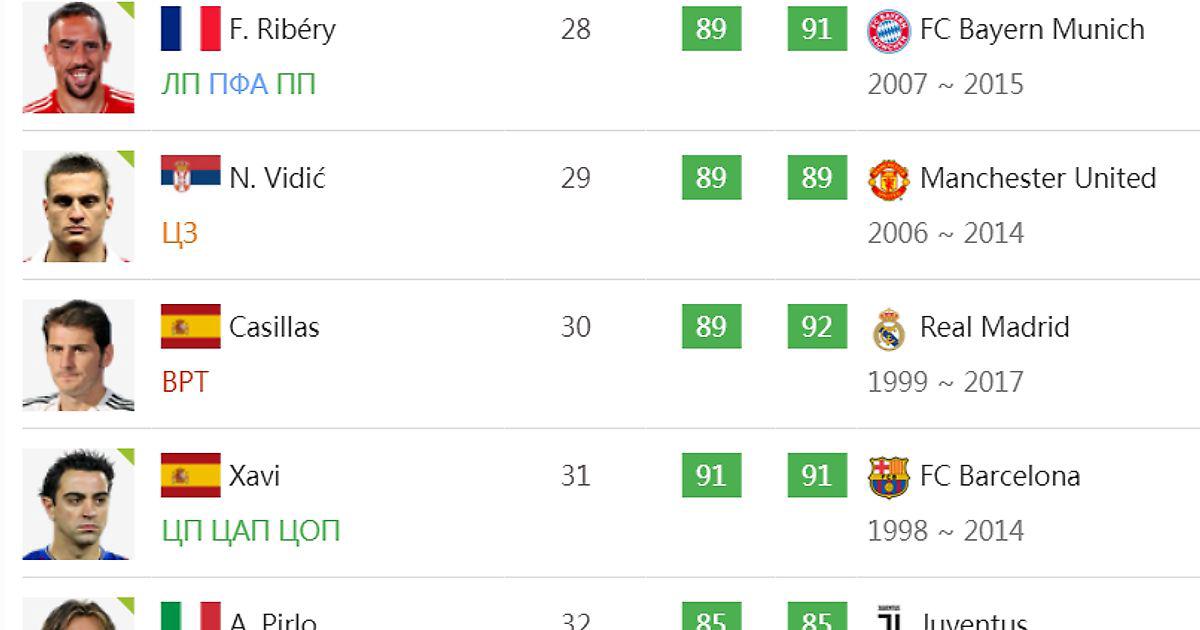Open N. Vidić's player portrait
Viewport: 1200px width, 630px height.
[x=78, y=207]
